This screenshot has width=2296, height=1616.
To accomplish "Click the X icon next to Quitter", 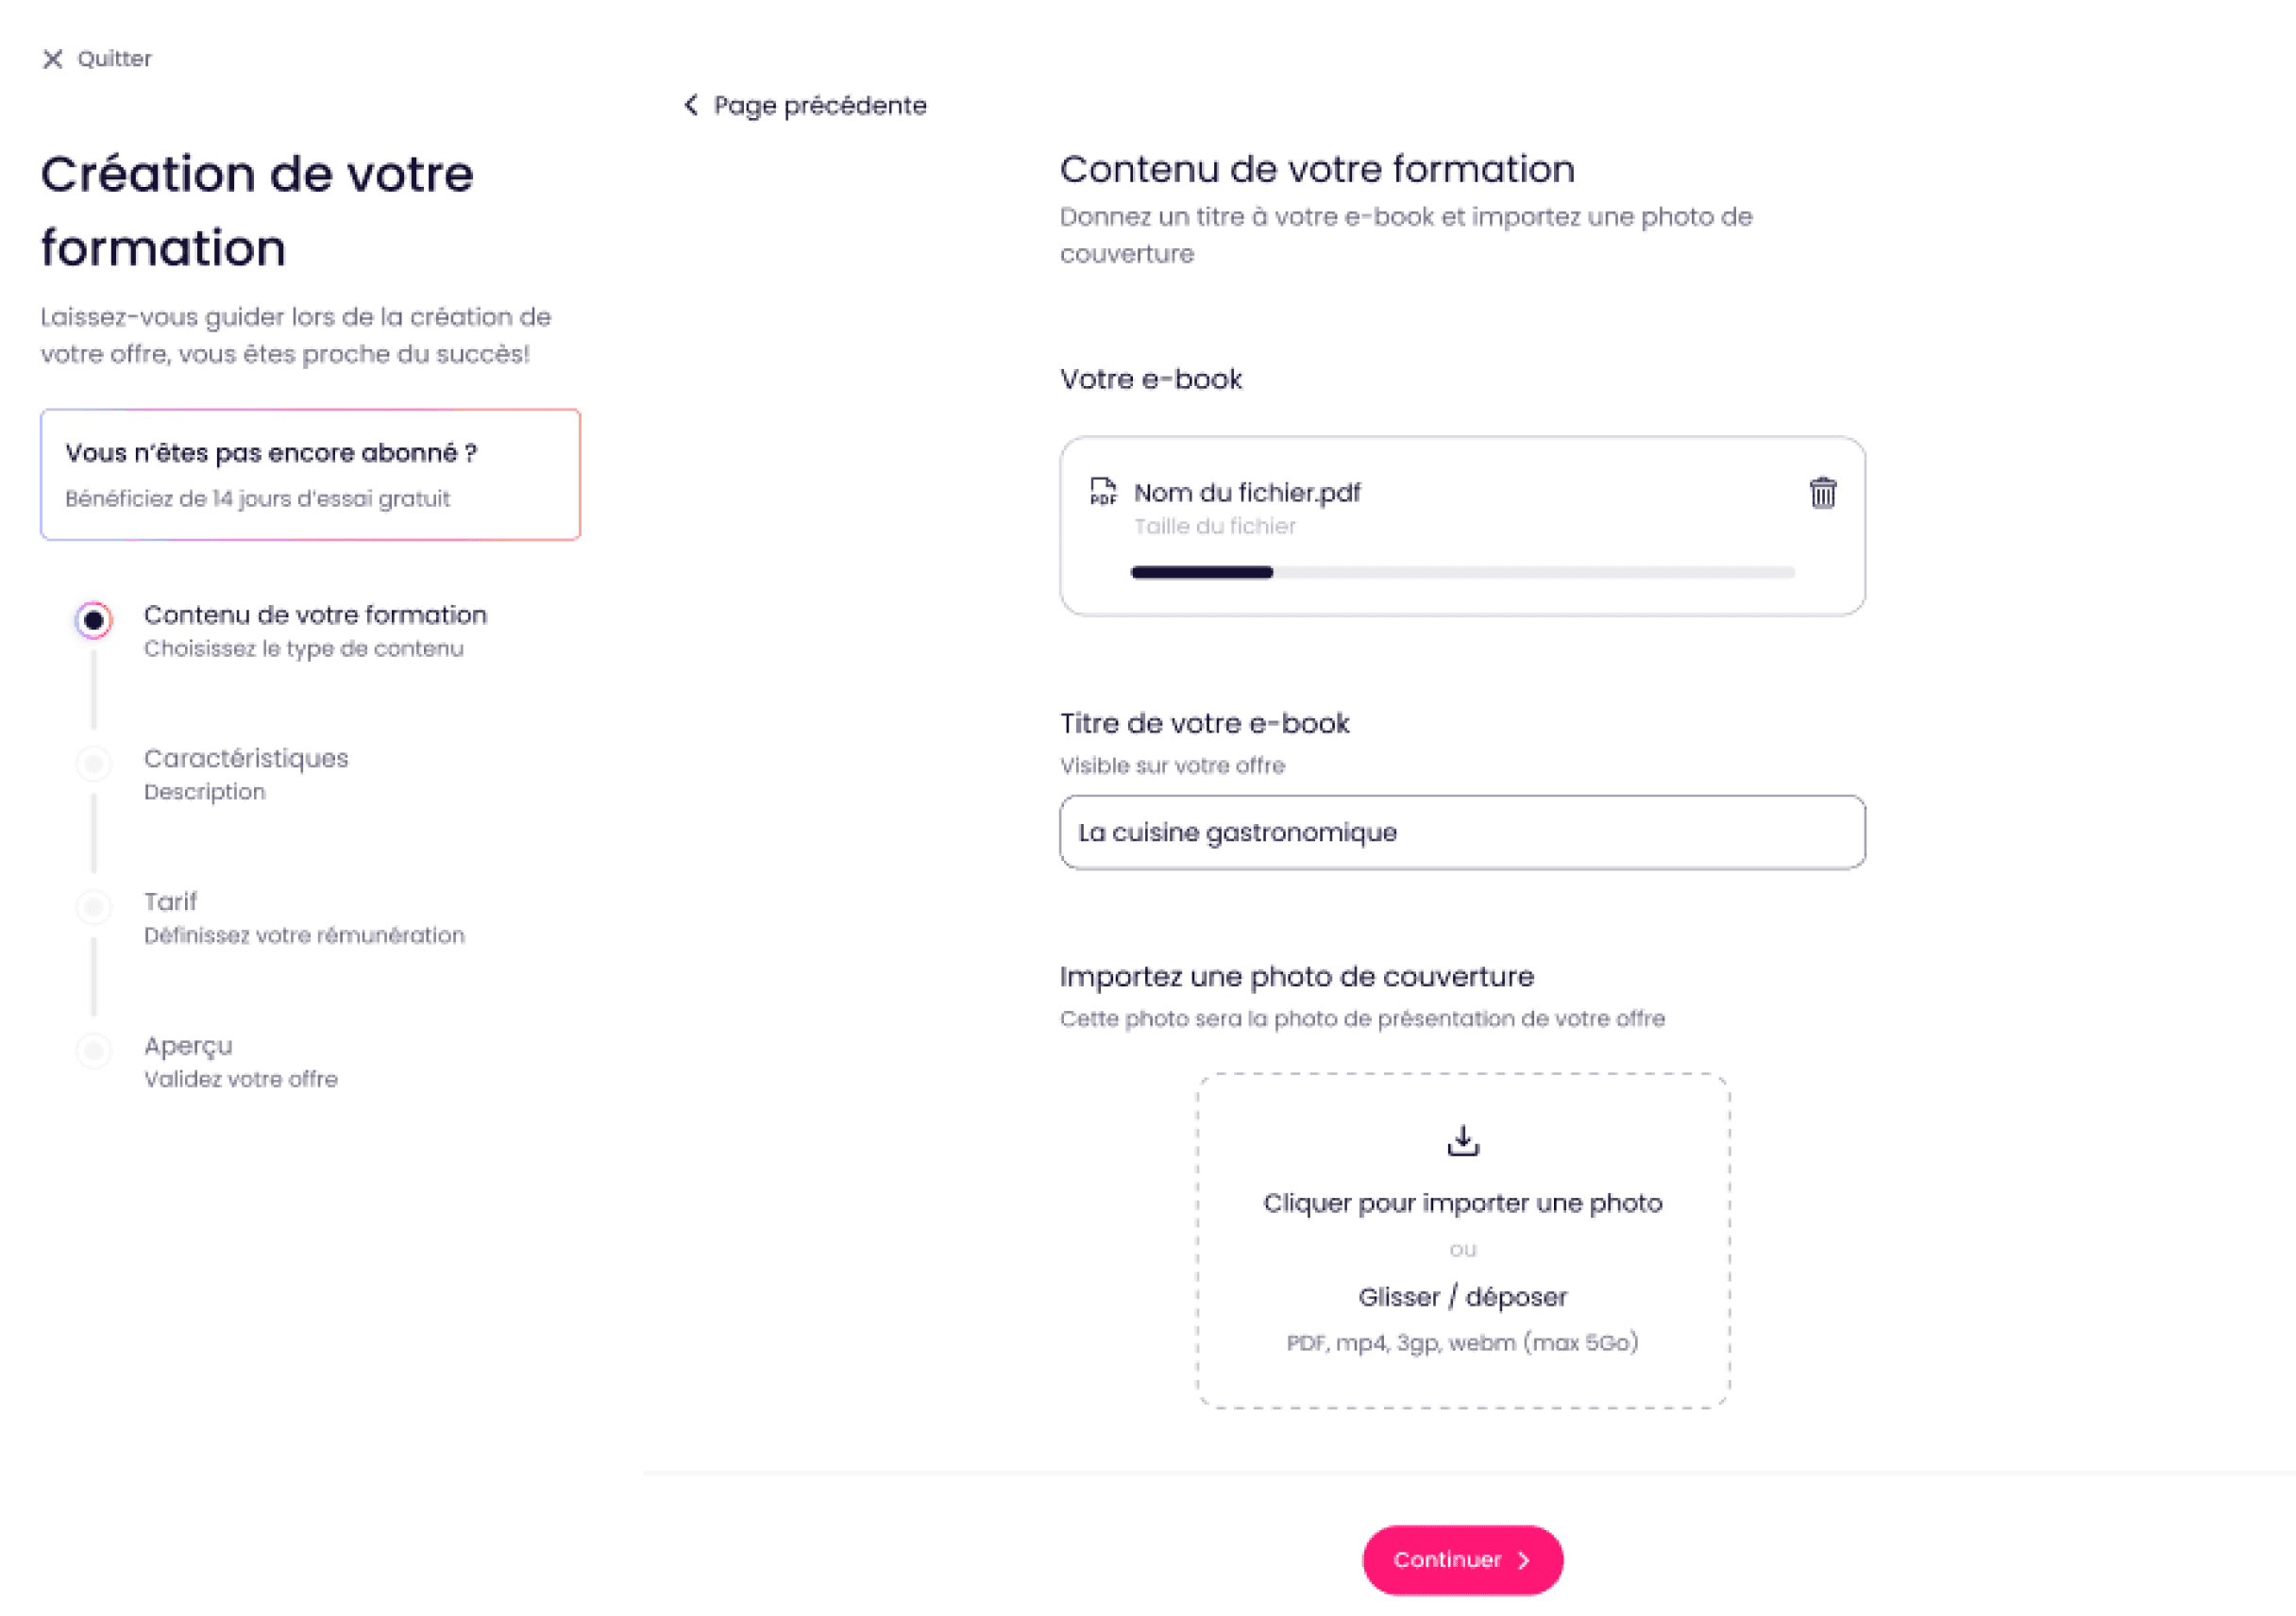I will click(52, 59).
